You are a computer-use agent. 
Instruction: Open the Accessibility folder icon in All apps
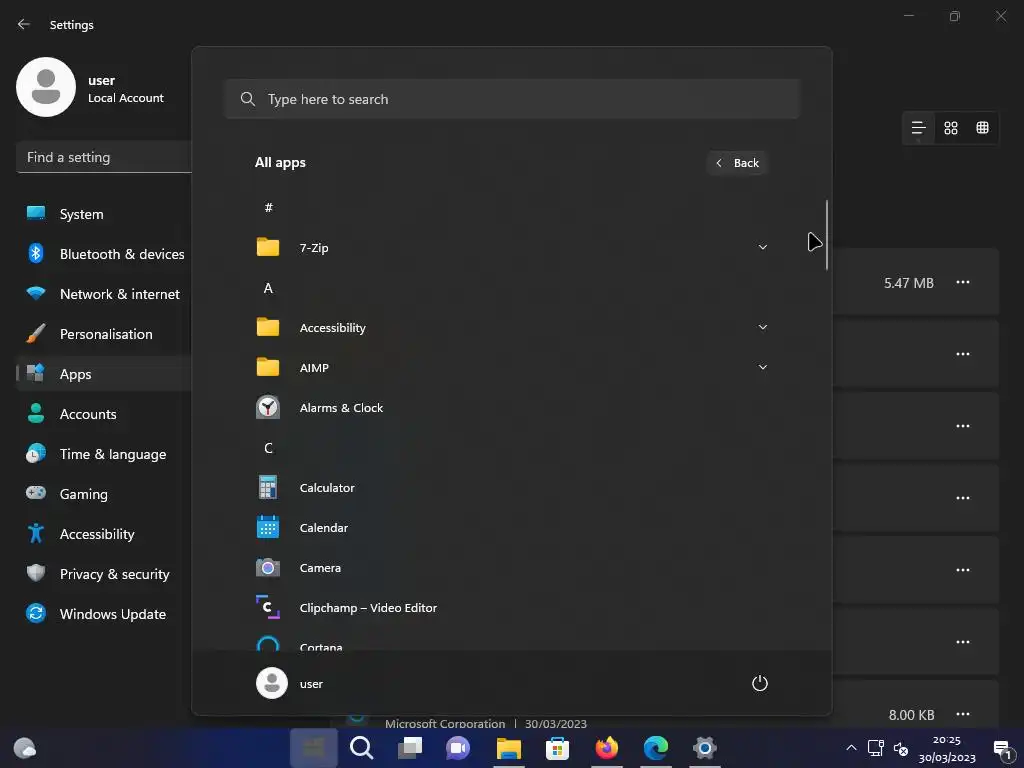(x=268, y=327)
